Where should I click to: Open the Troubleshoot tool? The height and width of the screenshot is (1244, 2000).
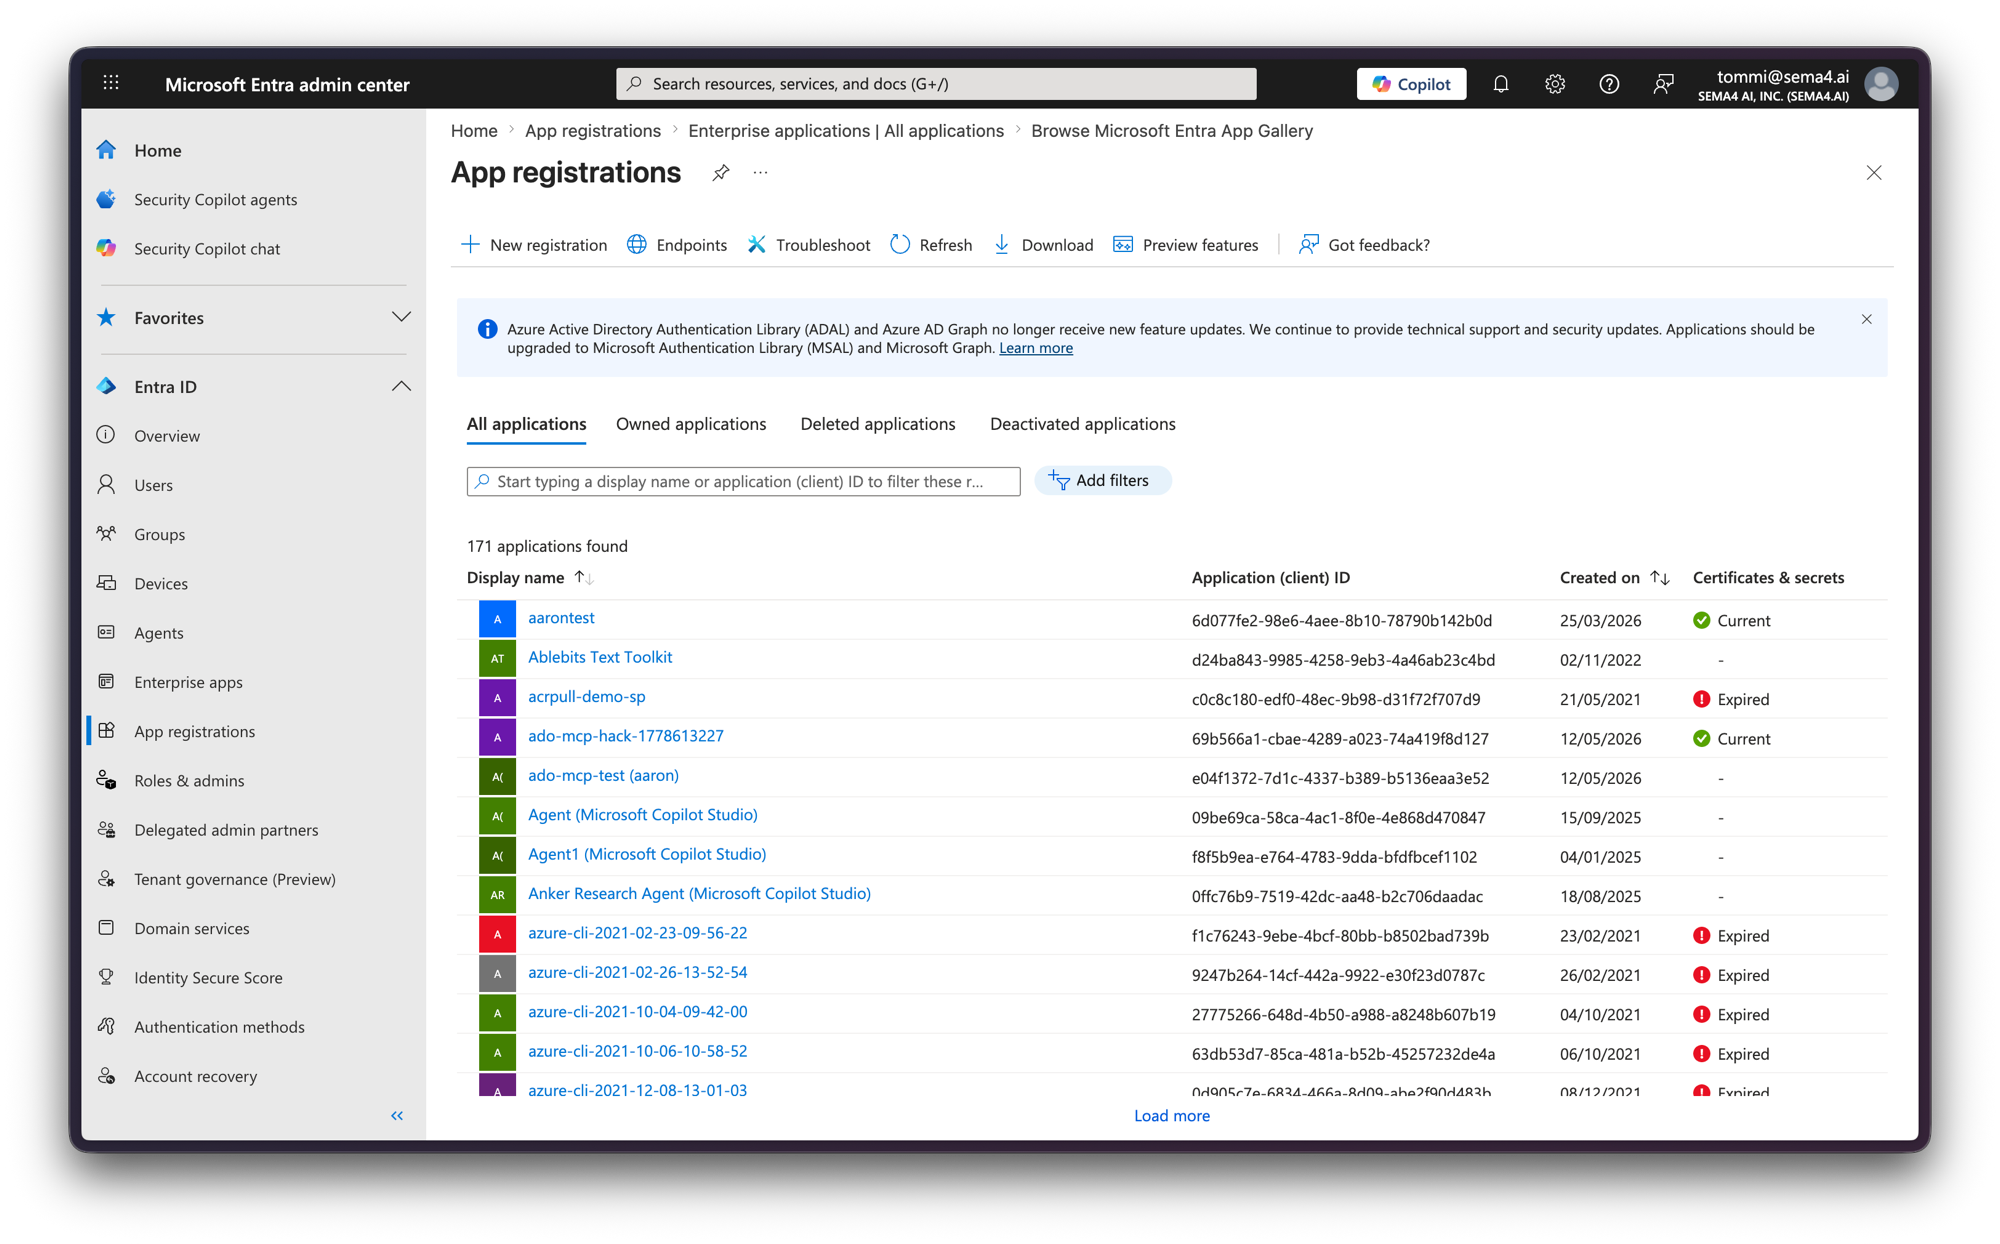(x=809, y=245)
